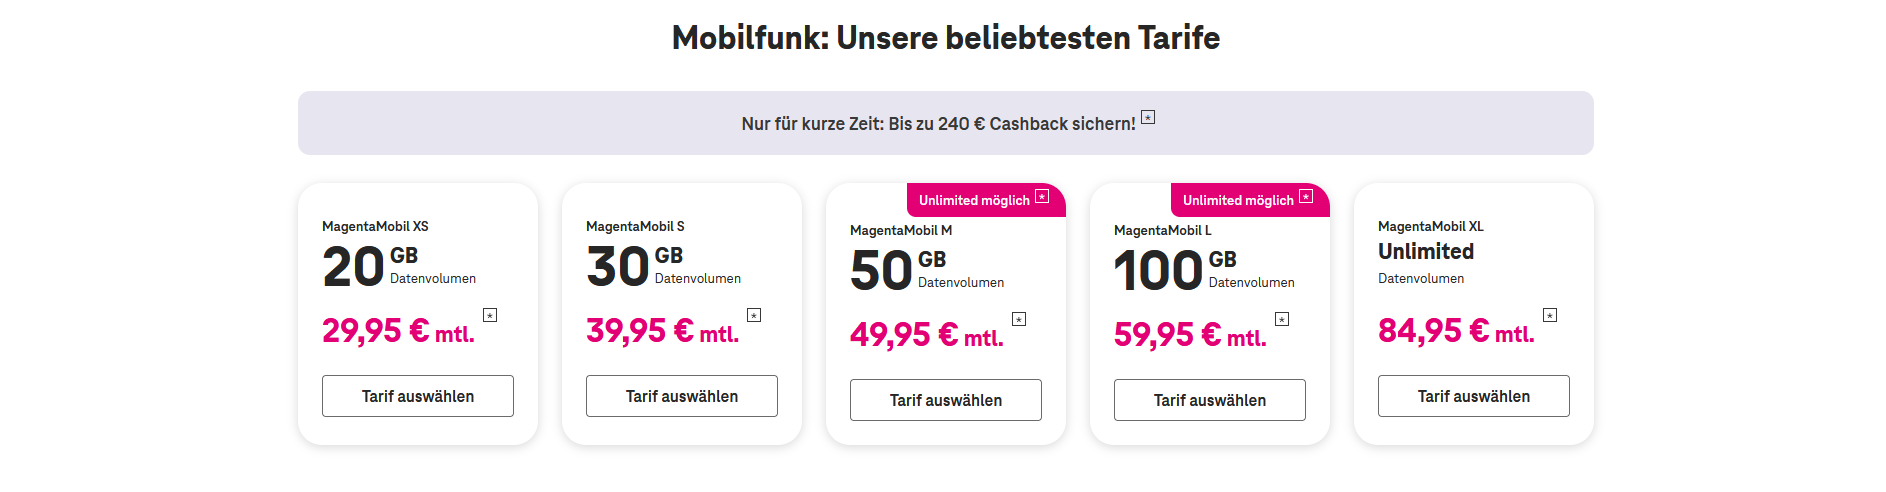Select Tarif auswählen for MagentaMobil S
1886x492 pixels.
(x=682, y=396)
